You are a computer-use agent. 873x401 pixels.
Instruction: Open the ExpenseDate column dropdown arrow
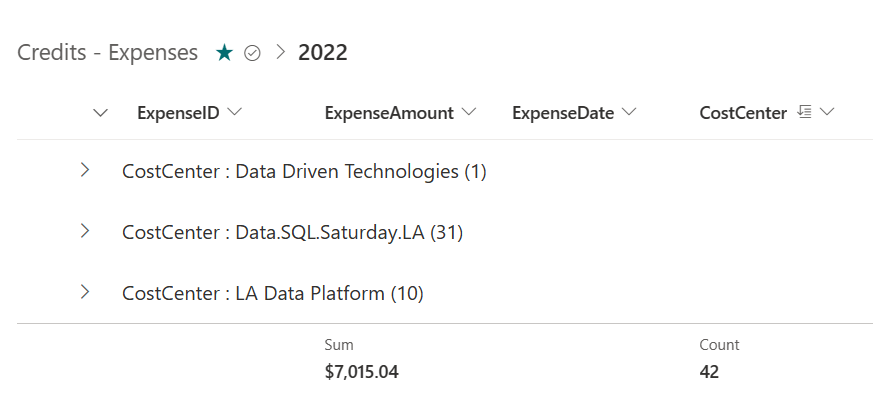coord(629,113)
